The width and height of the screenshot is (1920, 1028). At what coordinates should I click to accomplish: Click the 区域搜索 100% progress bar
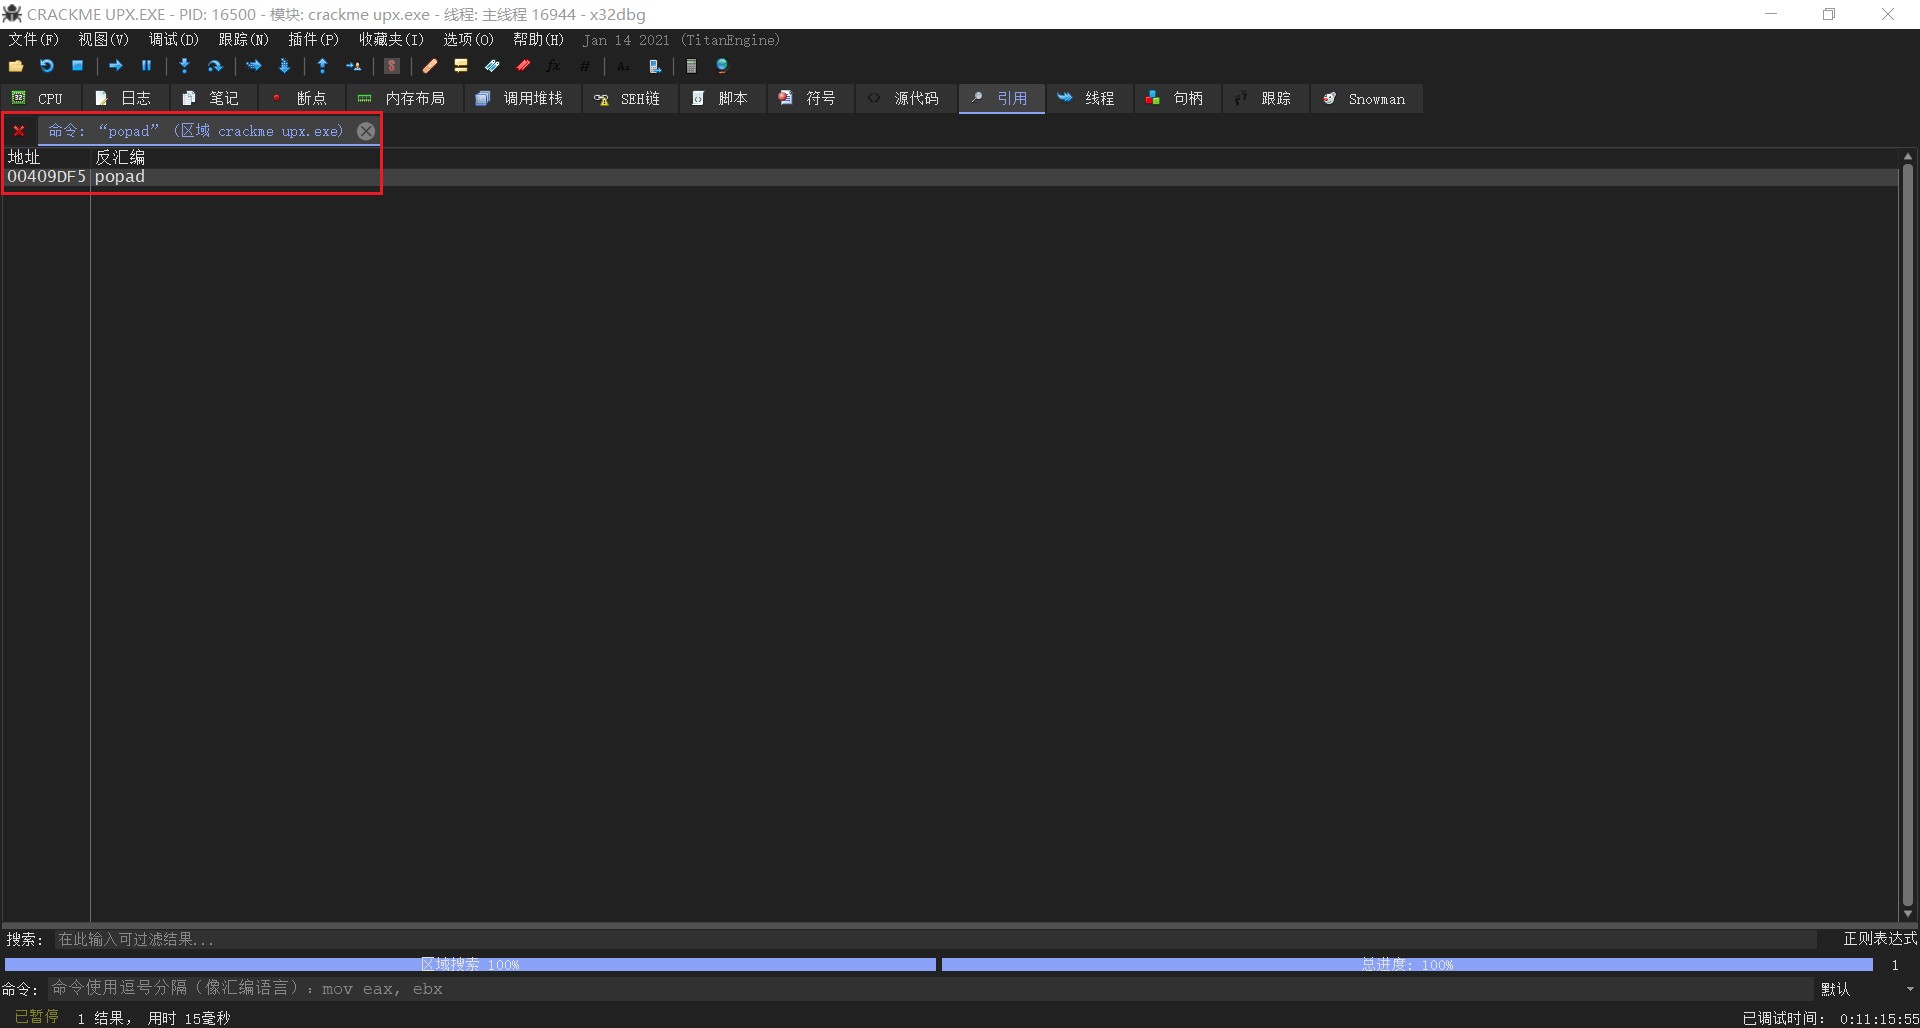[x=470, y=964]
